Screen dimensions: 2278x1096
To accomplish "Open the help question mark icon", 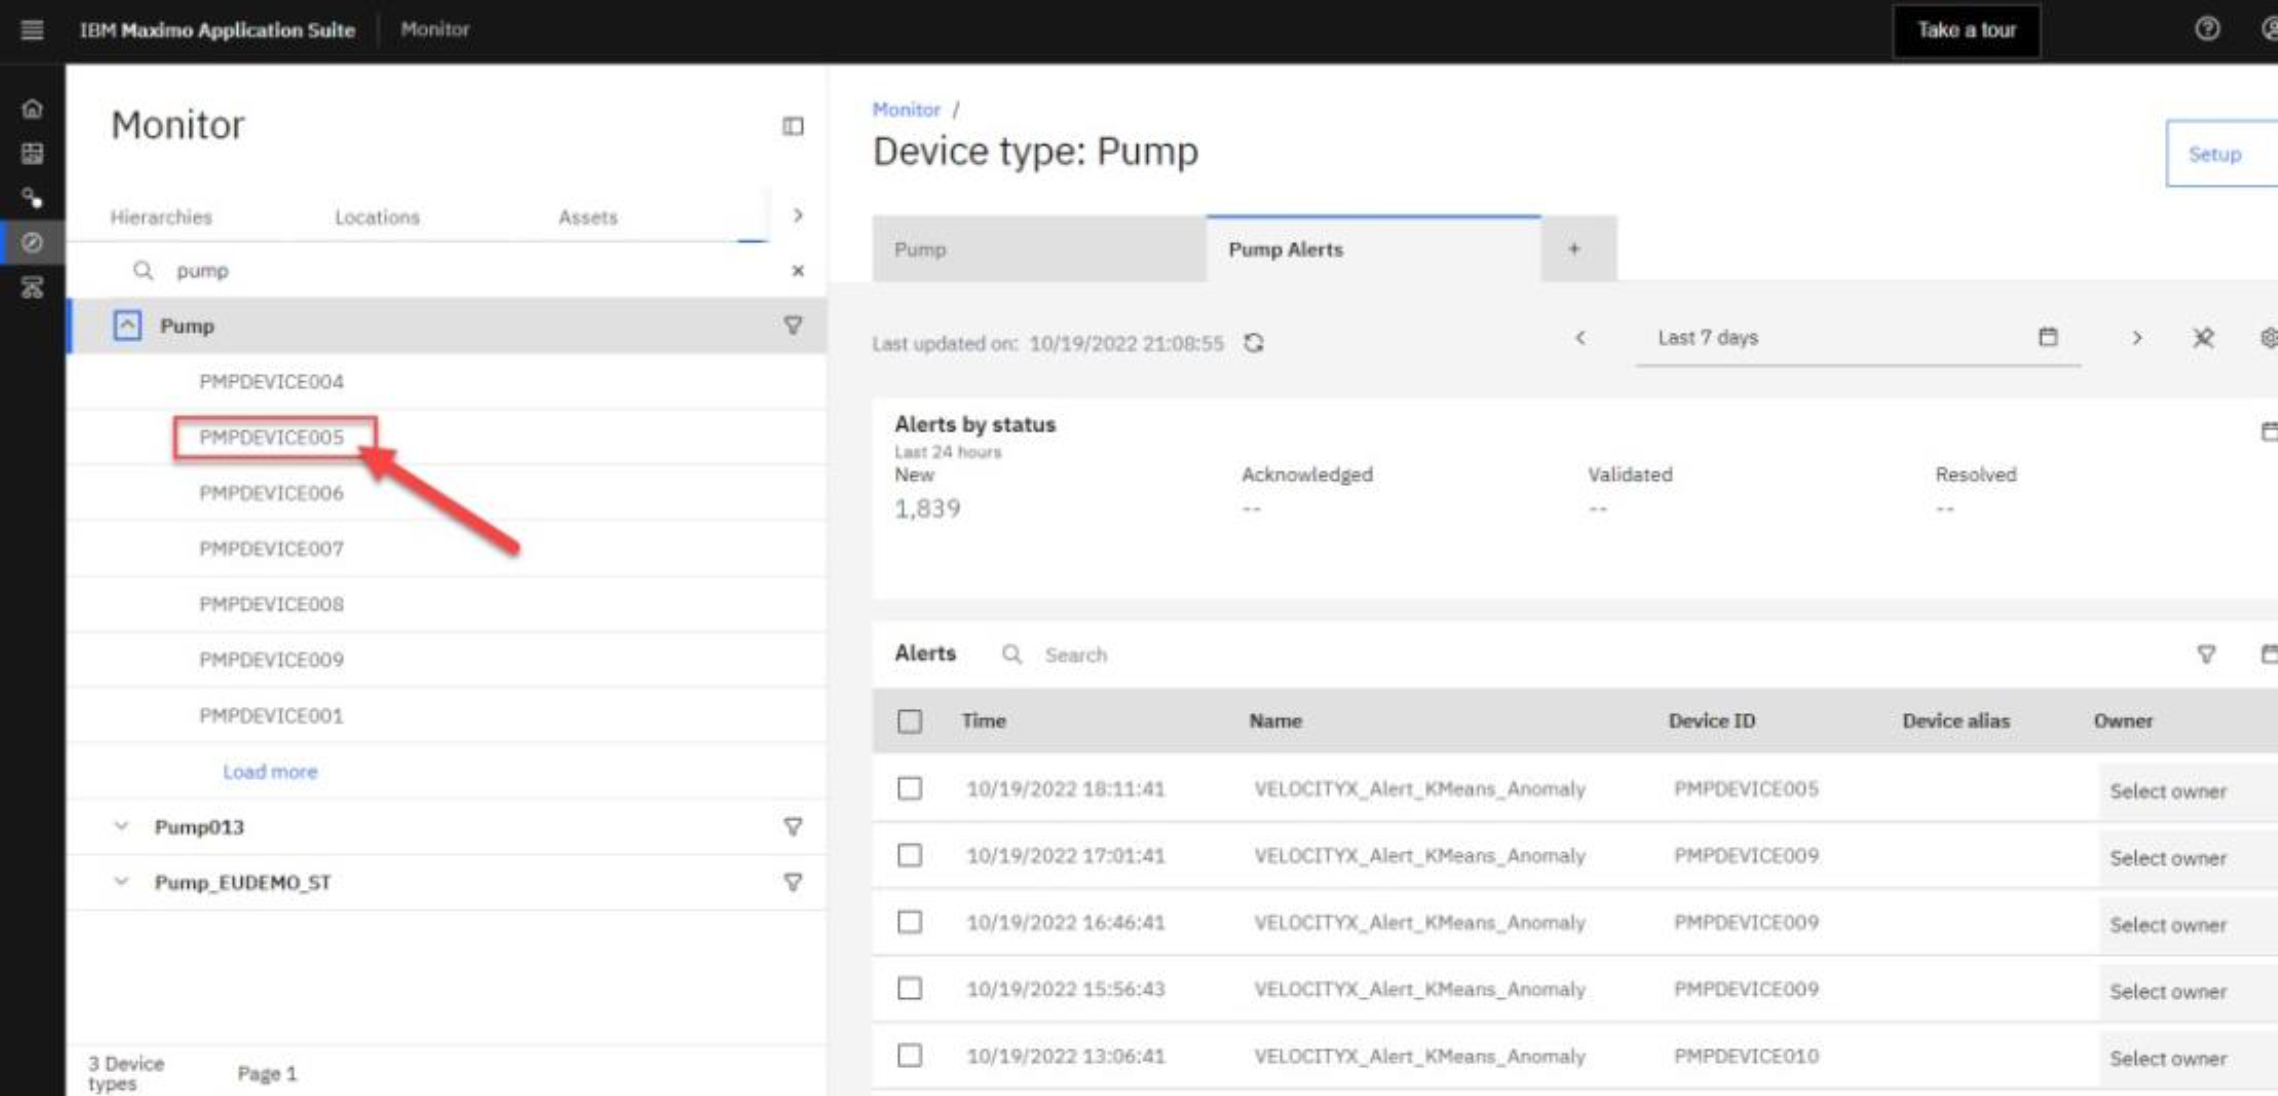I will coord(2207,29).
